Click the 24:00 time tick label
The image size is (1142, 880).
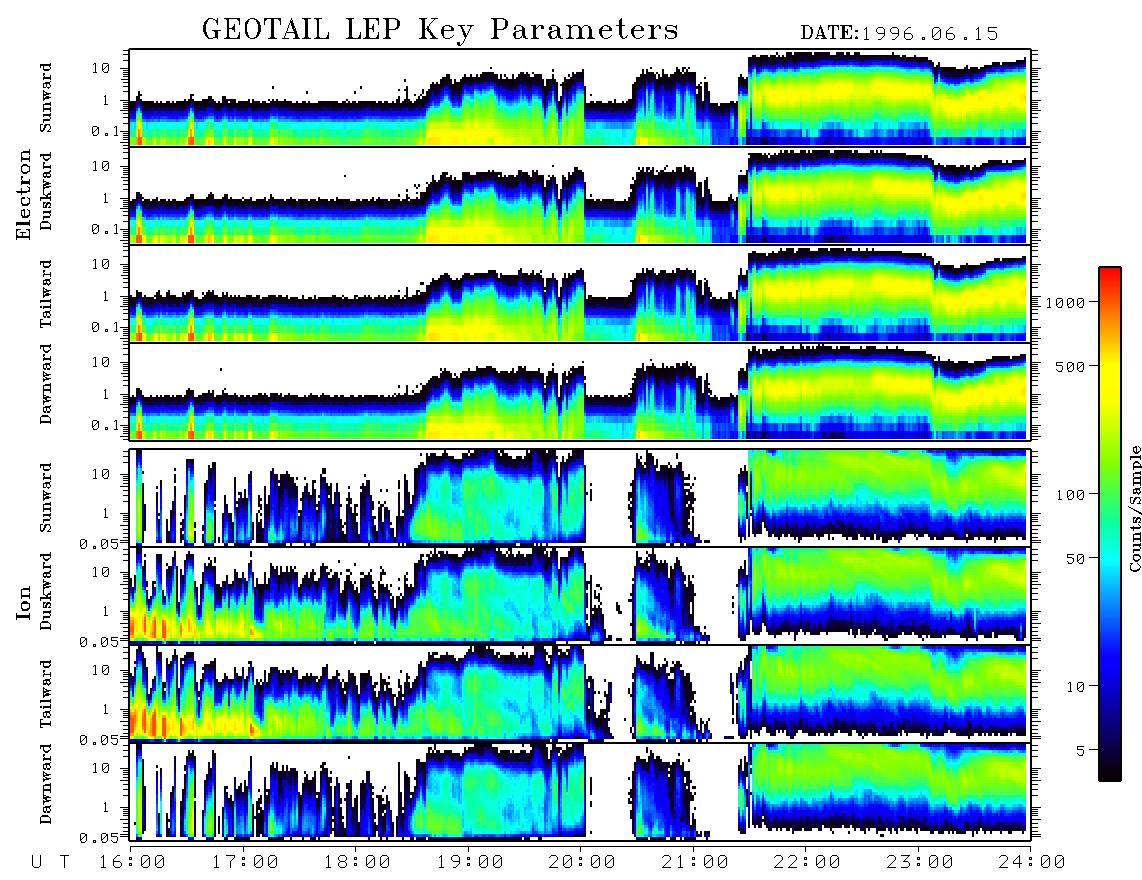(x=1032, y=863)
